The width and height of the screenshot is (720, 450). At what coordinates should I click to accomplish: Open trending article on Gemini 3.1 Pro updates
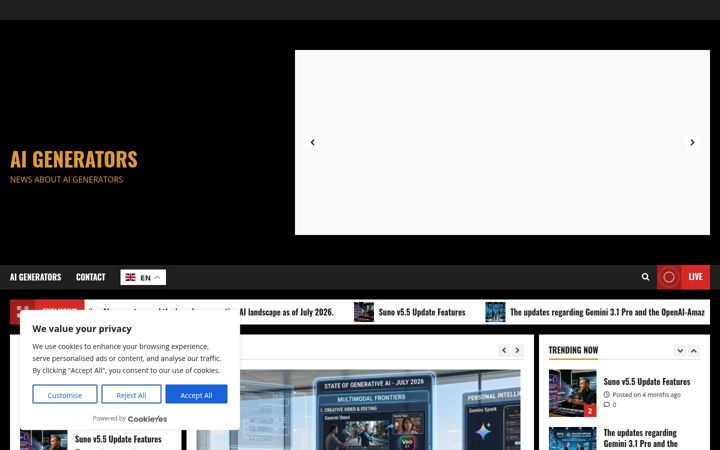pyautogui.click(x=640, y=439)
